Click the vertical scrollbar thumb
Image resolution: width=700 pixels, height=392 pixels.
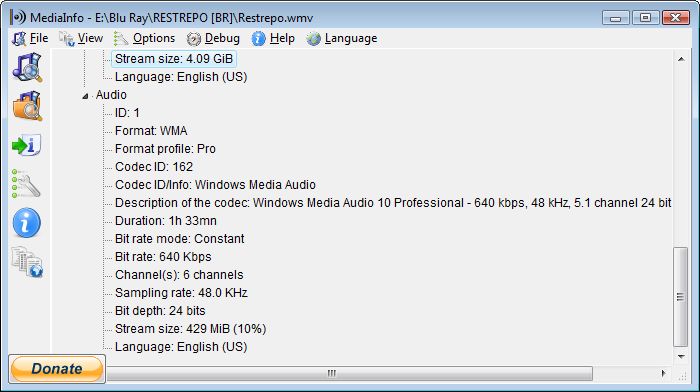[681, 297]
